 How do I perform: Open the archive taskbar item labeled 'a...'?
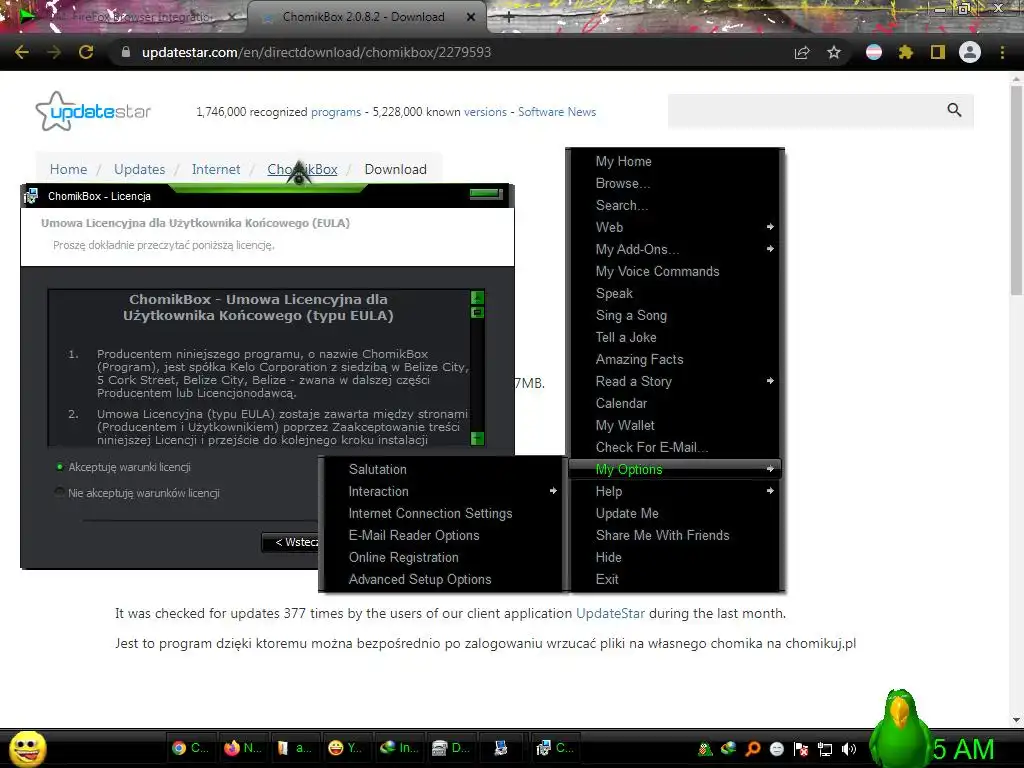(x=295, y=748)
